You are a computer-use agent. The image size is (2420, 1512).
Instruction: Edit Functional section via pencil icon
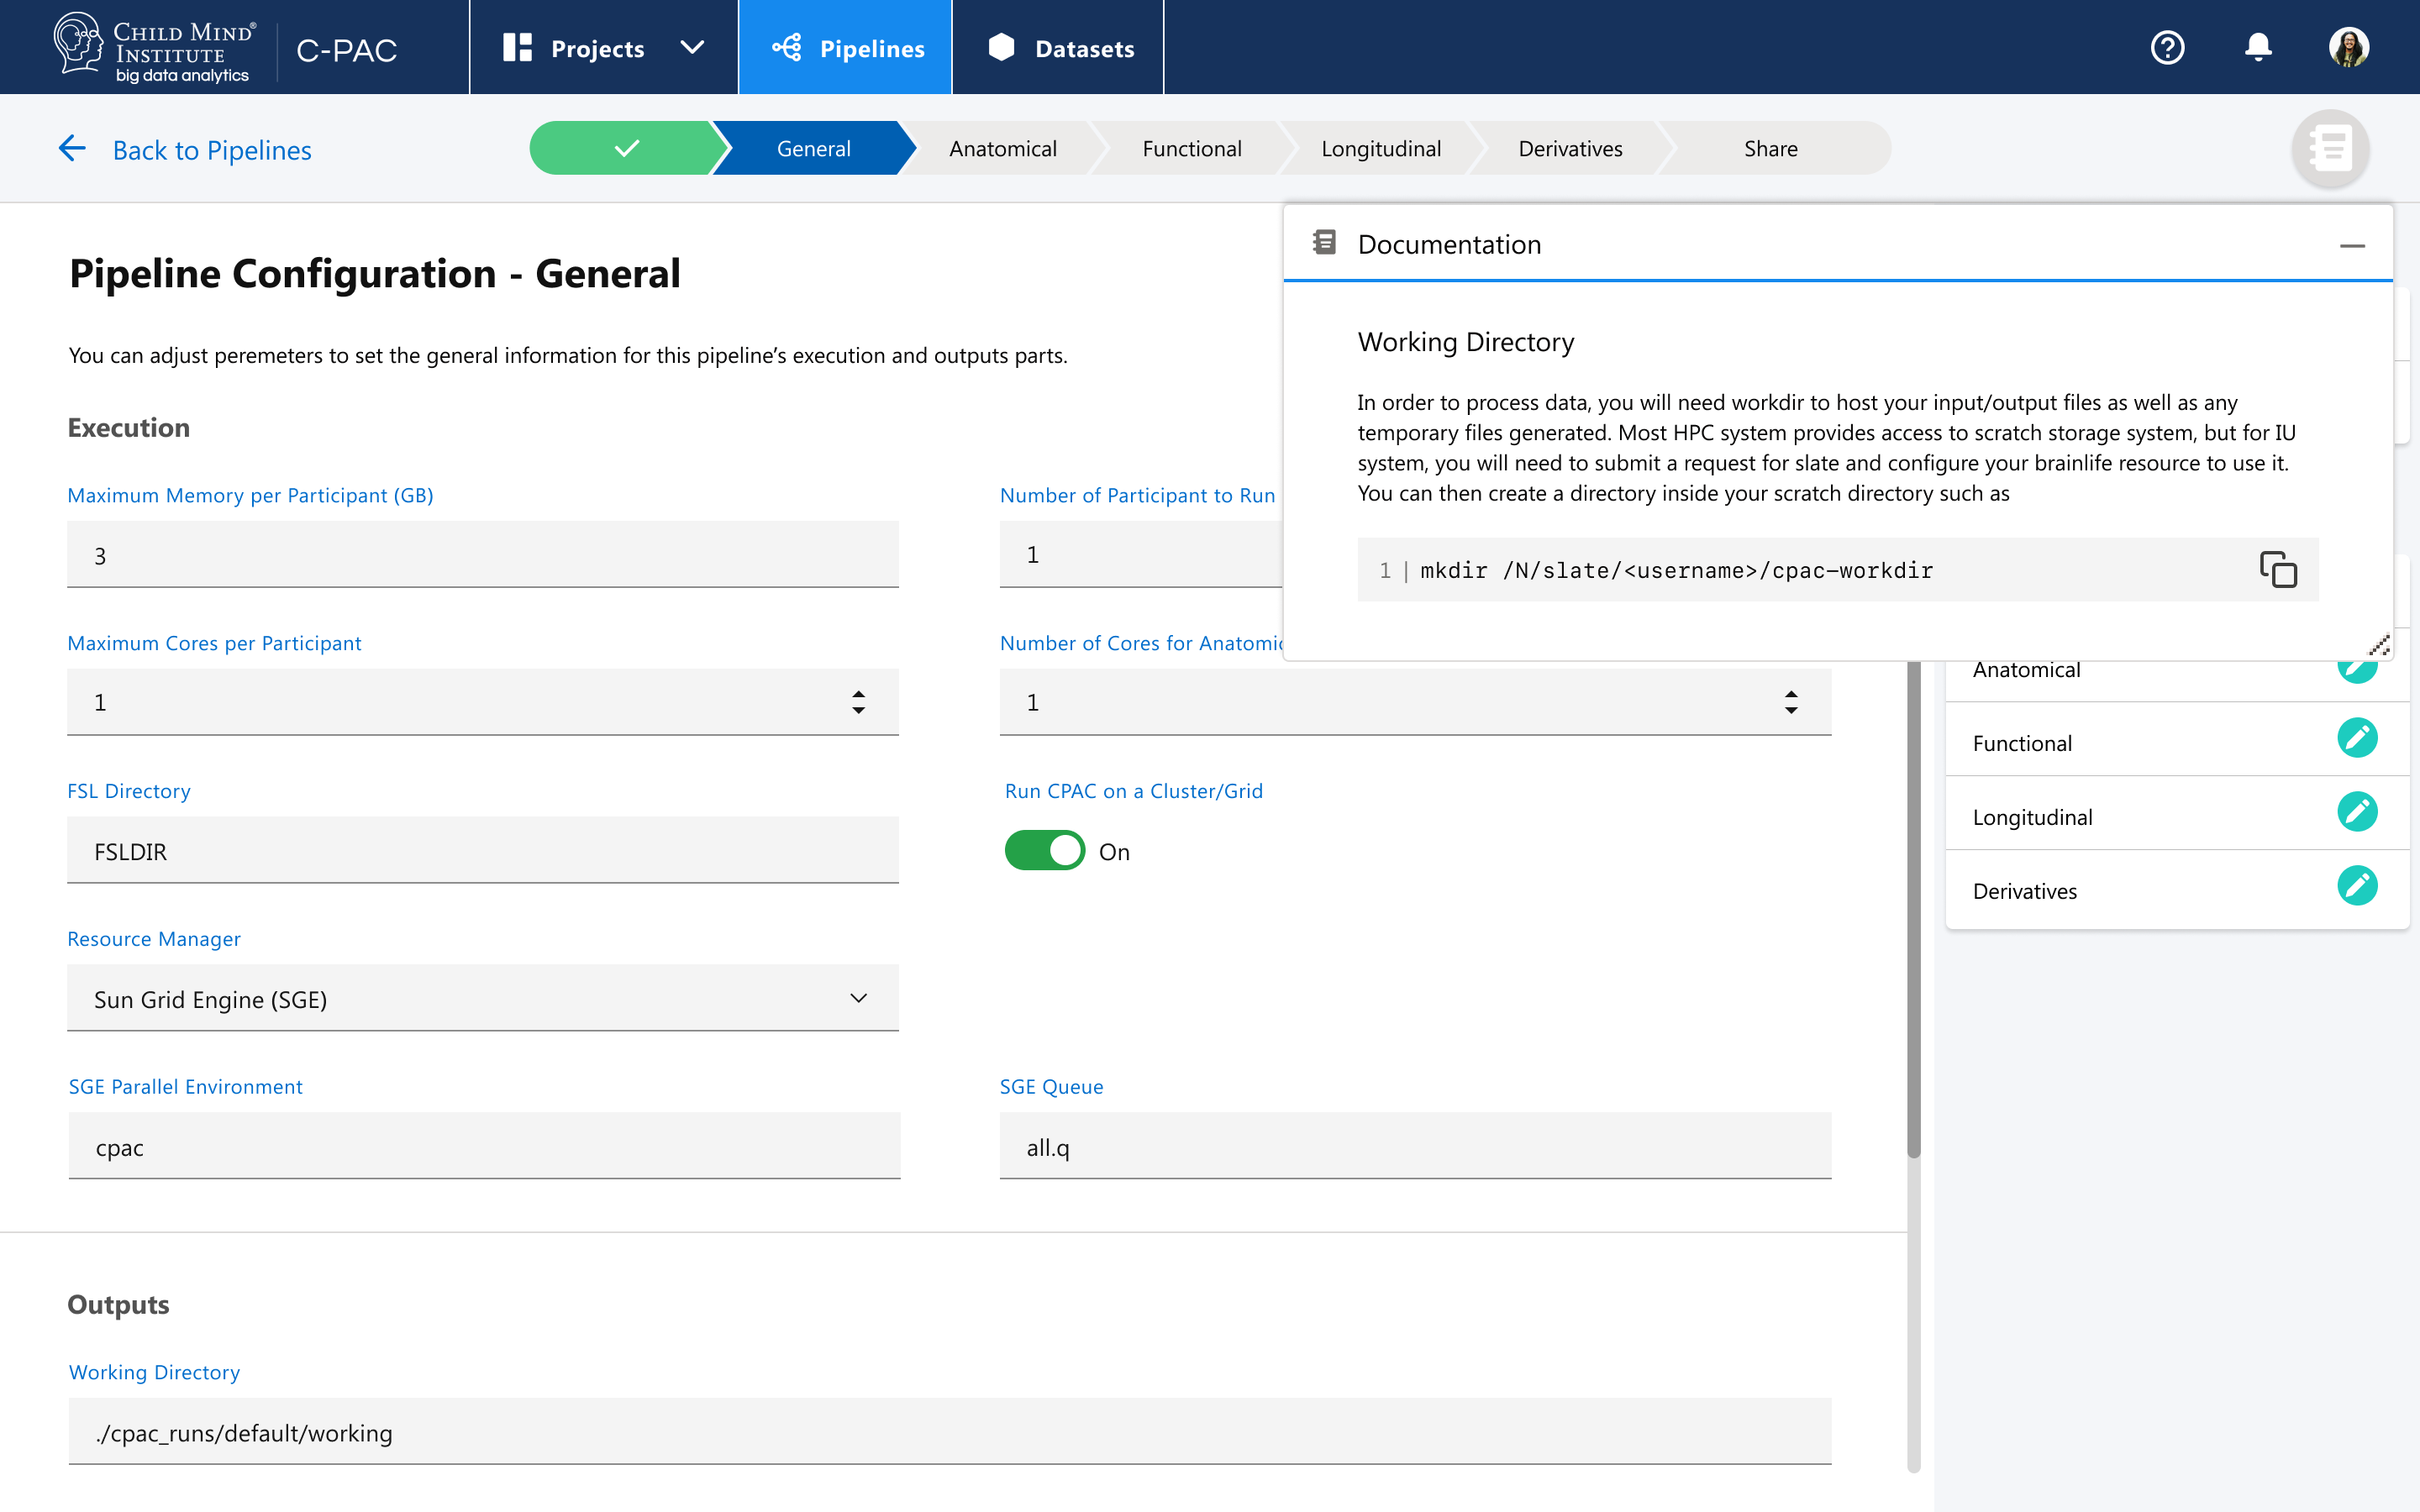[2357, 738]
